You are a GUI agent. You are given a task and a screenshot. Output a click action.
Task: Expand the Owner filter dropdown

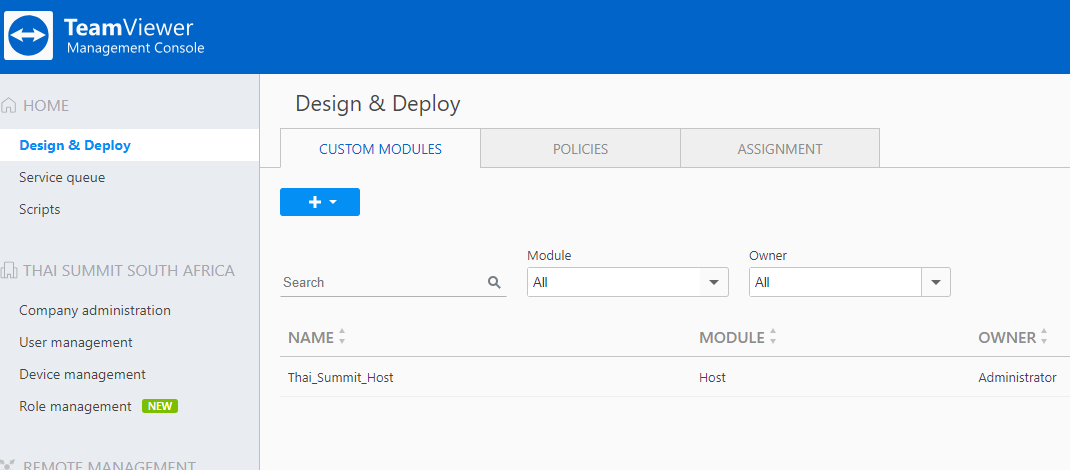pos(935,282)
